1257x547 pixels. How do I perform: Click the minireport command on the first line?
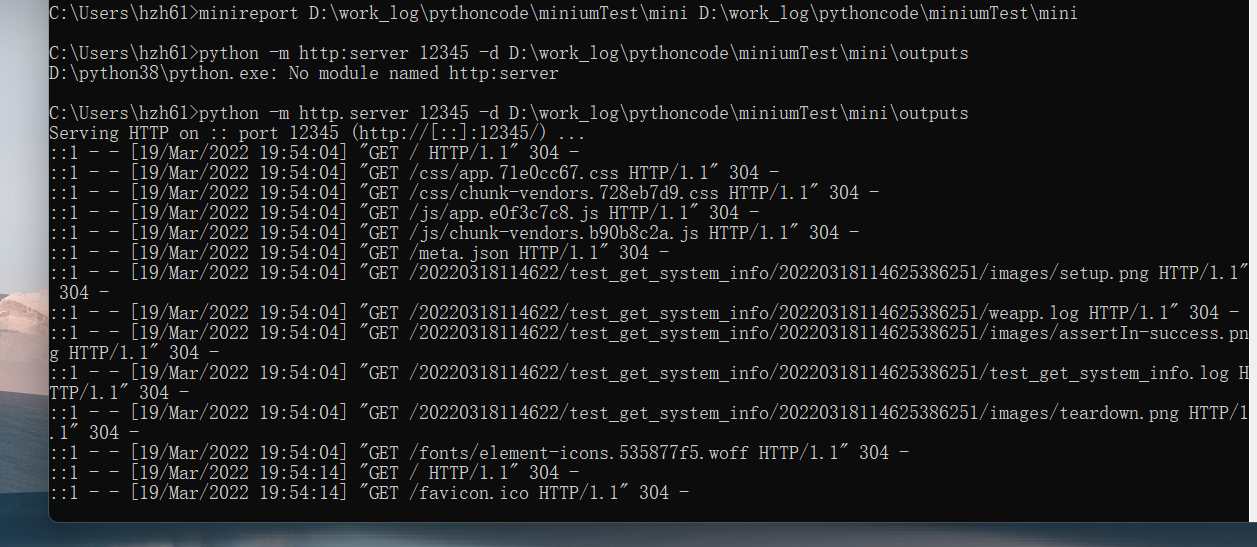563,13
